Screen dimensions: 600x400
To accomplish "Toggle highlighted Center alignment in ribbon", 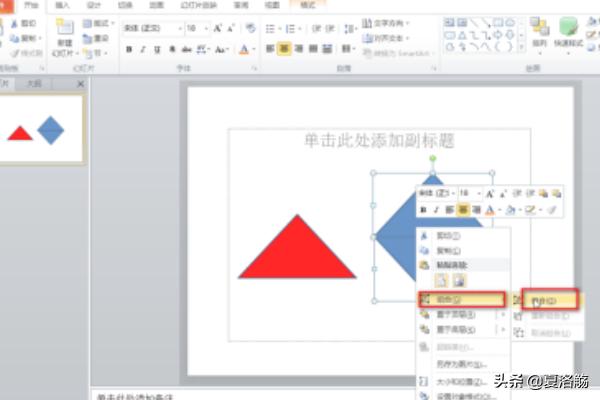I will coord(284,49).
